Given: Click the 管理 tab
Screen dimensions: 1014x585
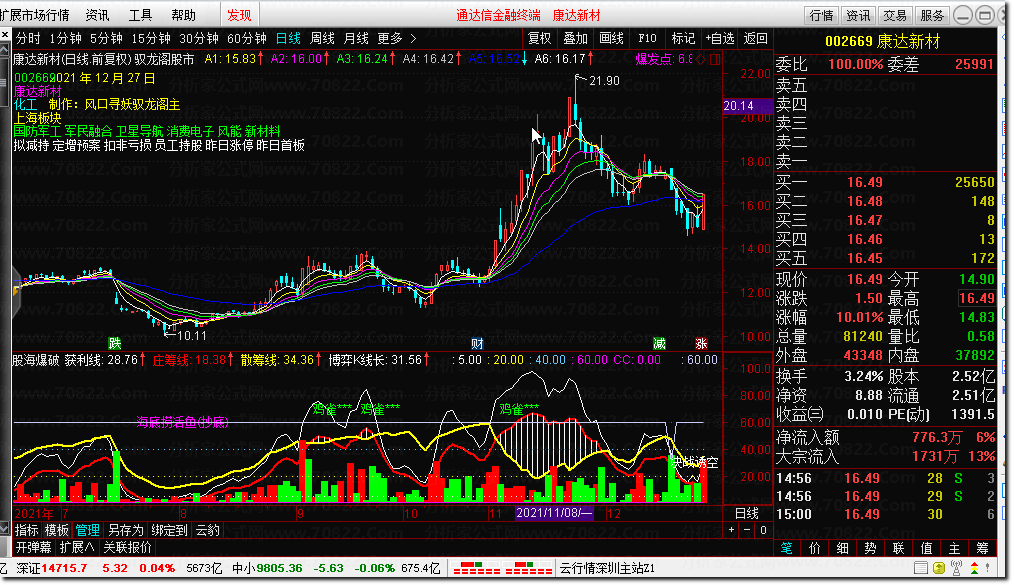Looking at the screenshot, I should point(87,530).
